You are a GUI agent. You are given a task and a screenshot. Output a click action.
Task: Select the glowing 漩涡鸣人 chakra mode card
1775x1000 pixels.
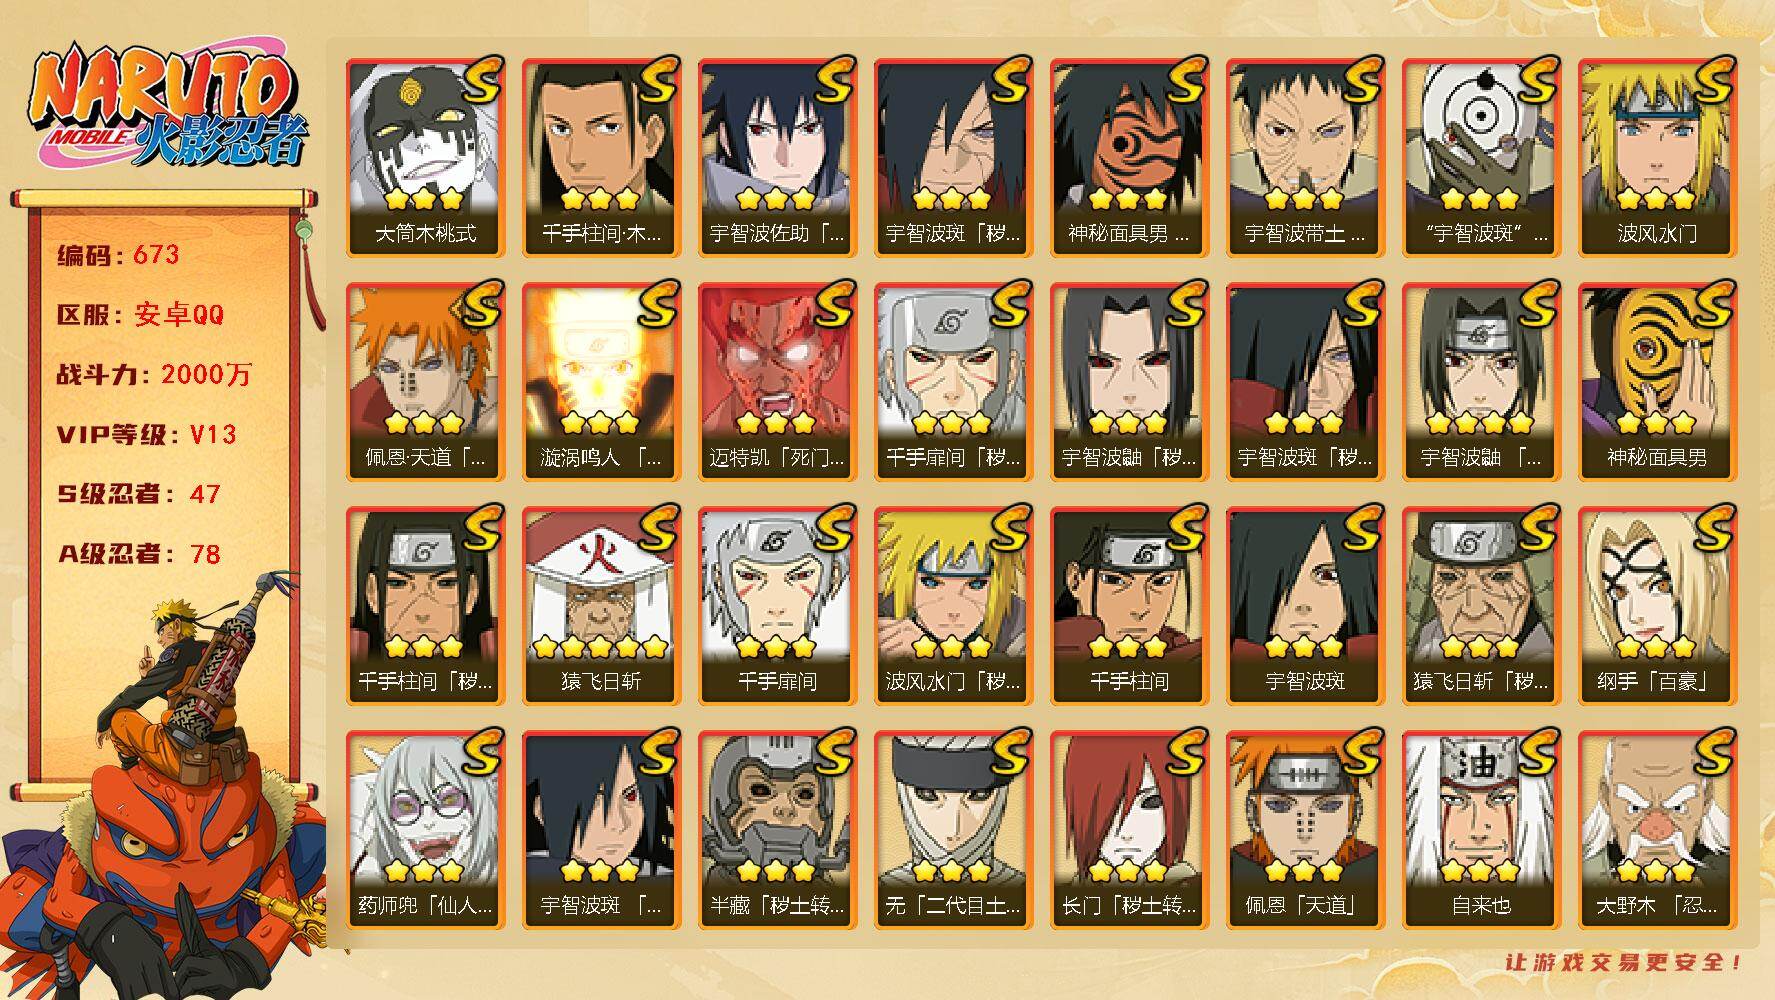click(x=601, y=382)
